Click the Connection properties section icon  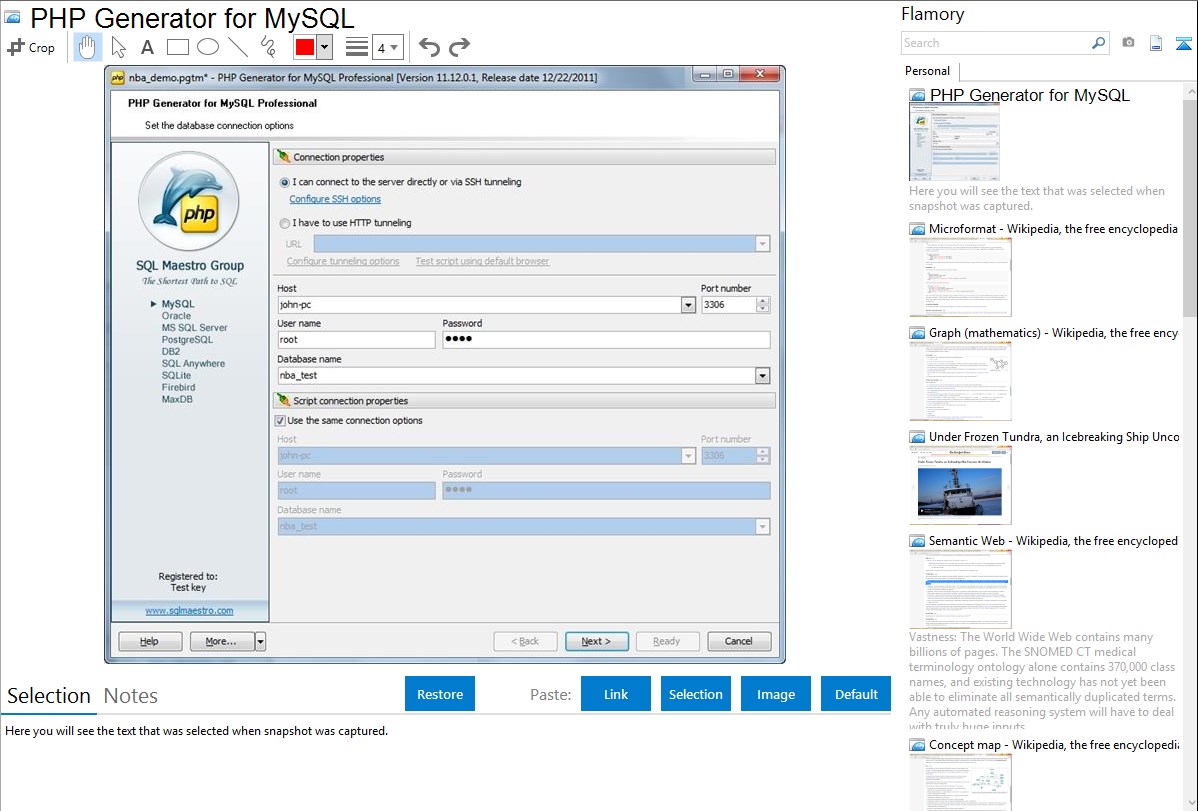point(283,157)
